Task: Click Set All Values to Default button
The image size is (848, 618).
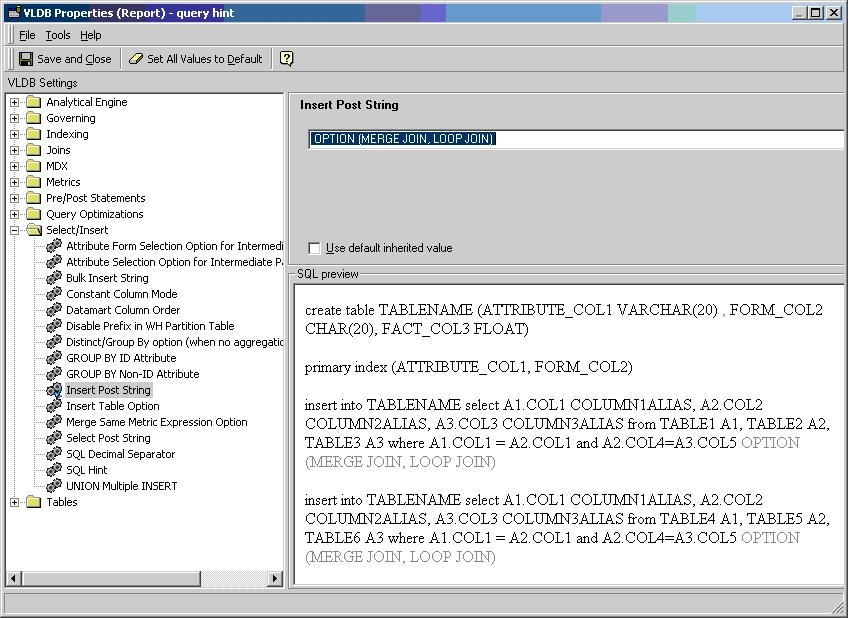Action: tap(195, 59)
